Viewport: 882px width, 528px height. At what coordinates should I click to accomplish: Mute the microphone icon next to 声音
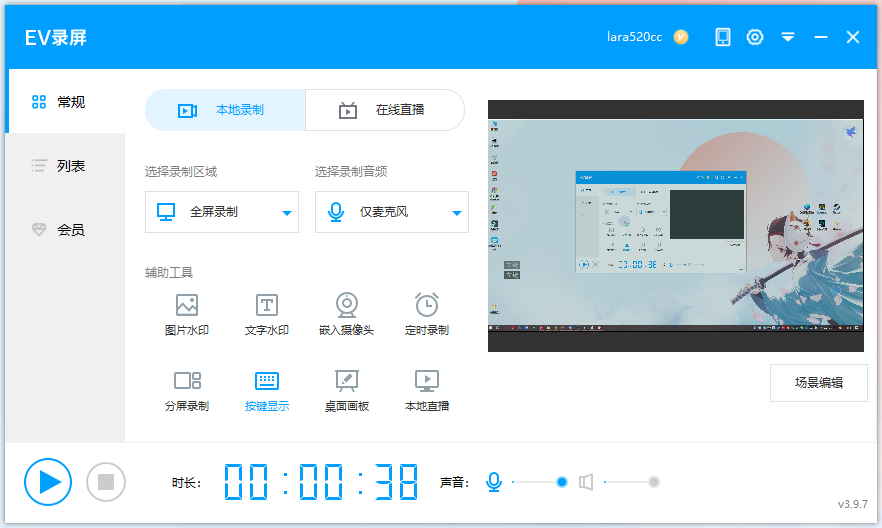click(494, 482)
